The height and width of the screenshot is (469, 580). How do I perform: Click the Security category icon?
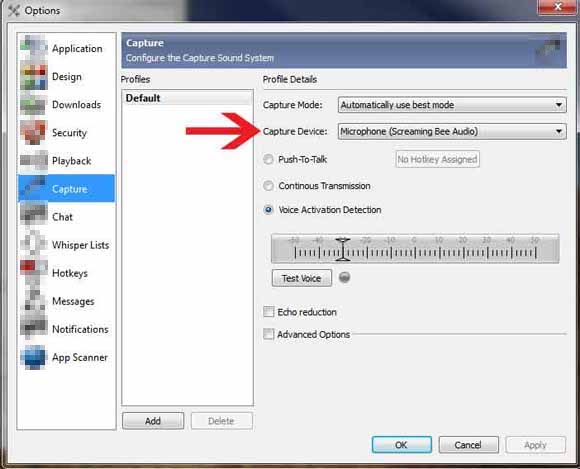[x=34, y=132]
